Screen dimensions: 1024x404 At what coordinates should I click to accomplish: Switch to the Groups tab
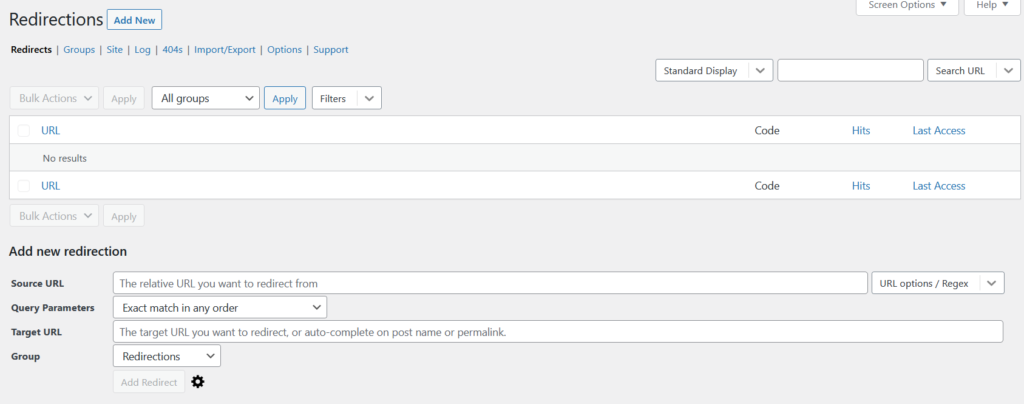(79, 50)
